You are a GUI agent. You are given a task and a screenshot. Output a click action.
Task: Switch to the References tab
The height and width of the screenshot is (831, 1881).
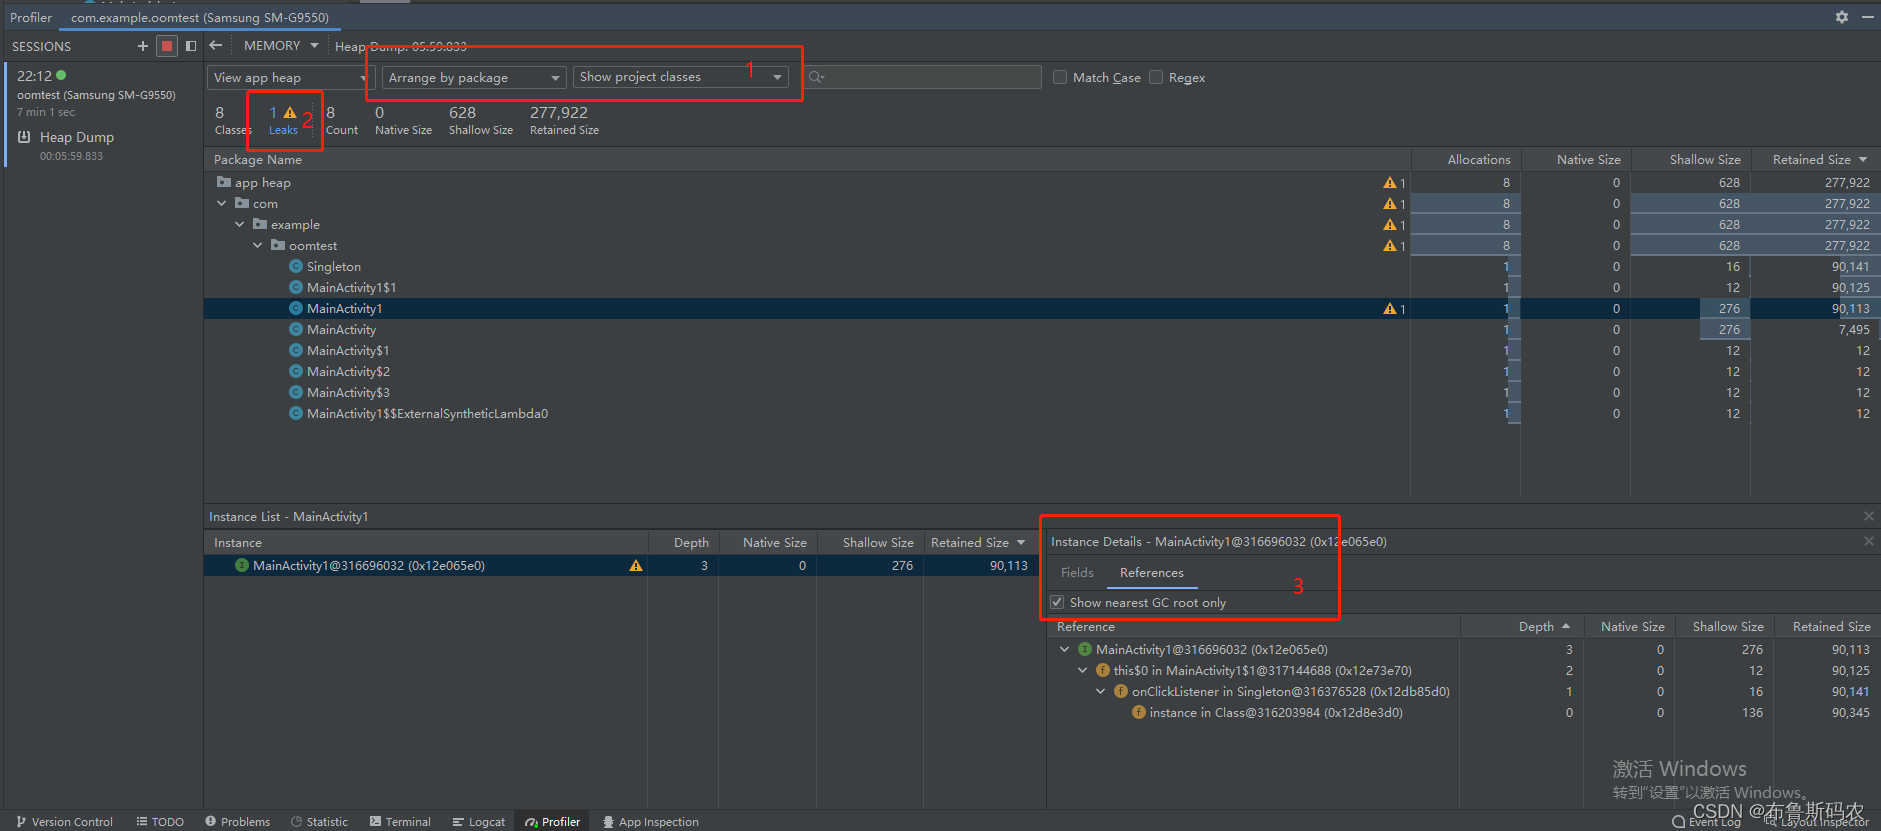tap(1152, 573)
